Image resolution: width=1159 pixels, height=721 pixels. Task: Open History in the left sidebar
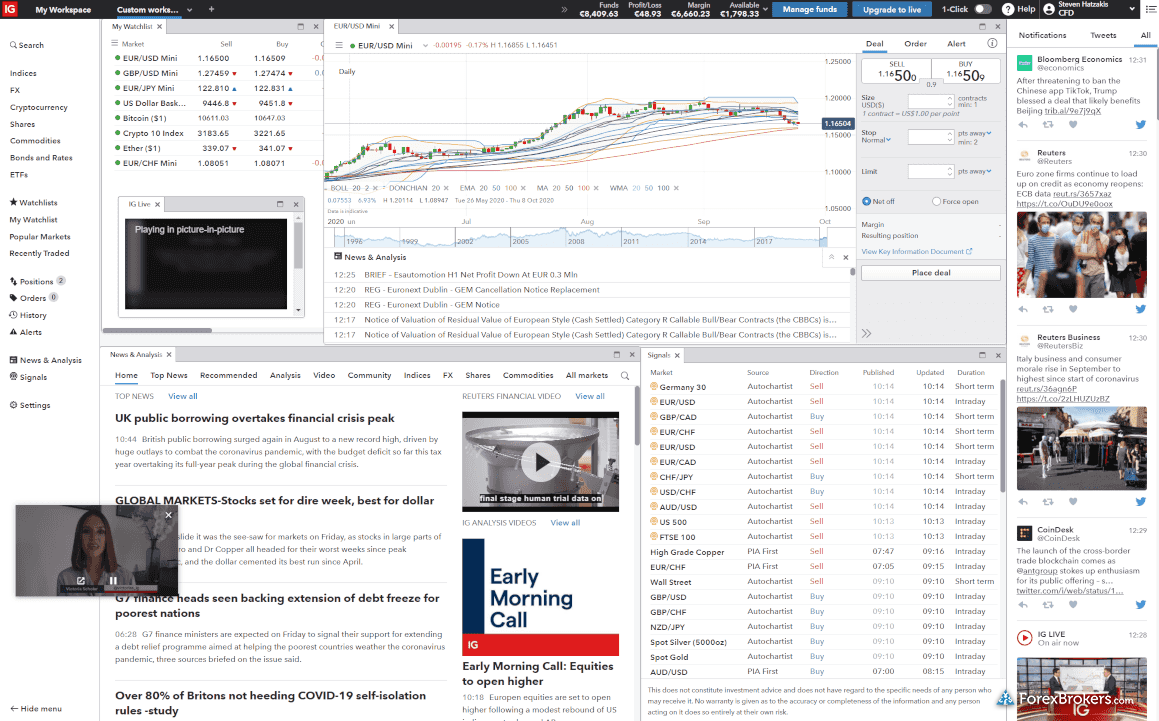coord(28,315)
